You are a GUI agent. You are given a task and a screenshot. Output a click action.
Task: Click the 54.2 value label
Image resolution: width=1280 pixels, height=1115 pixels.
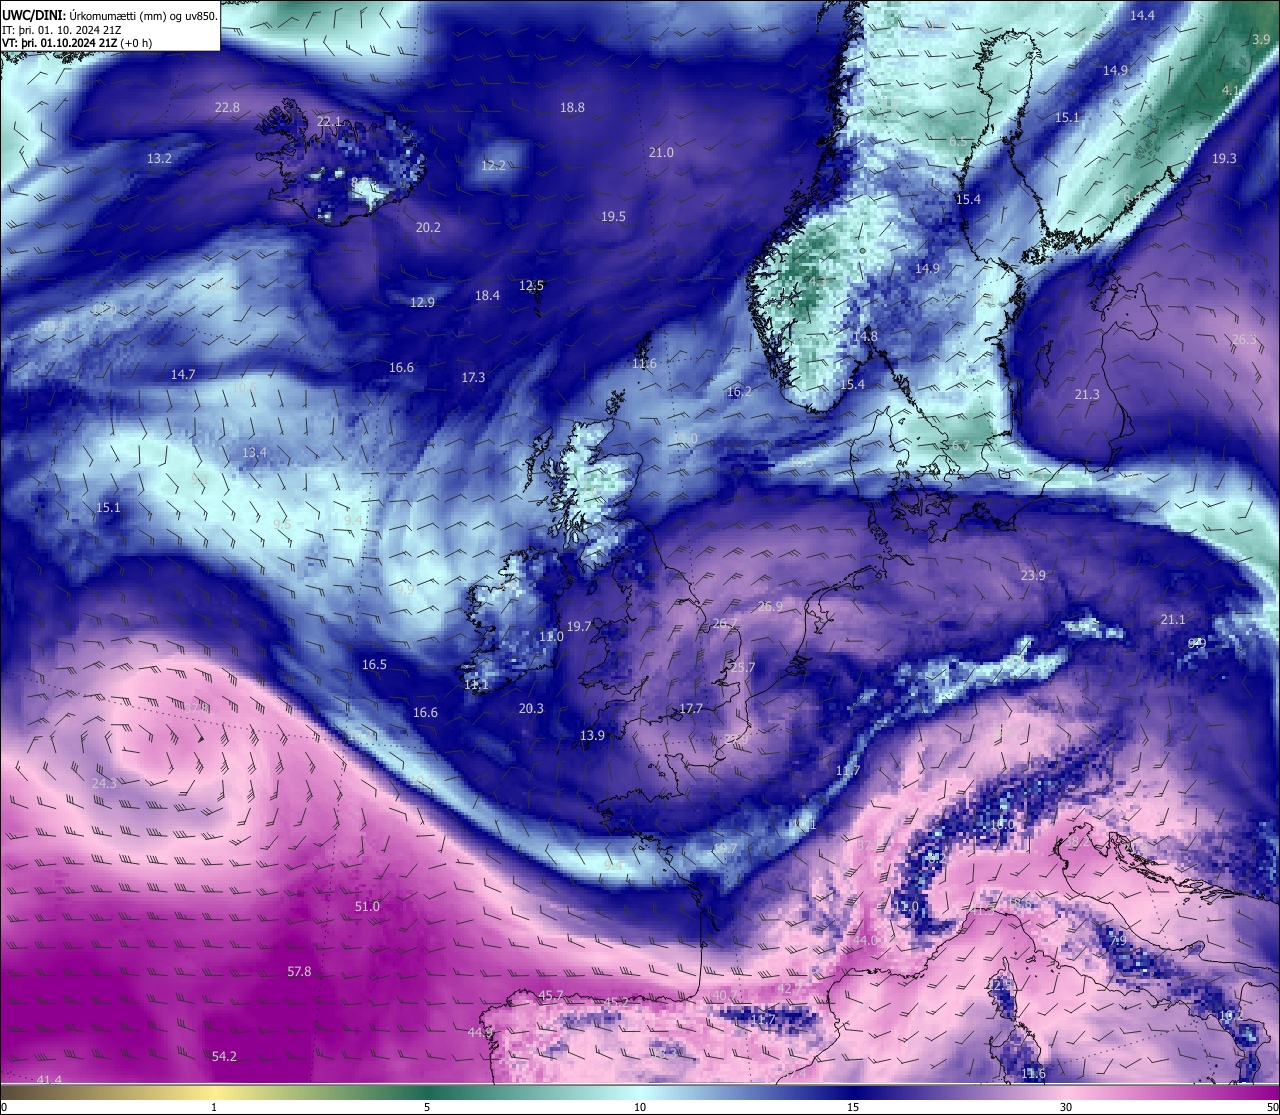pos(224,1056)
